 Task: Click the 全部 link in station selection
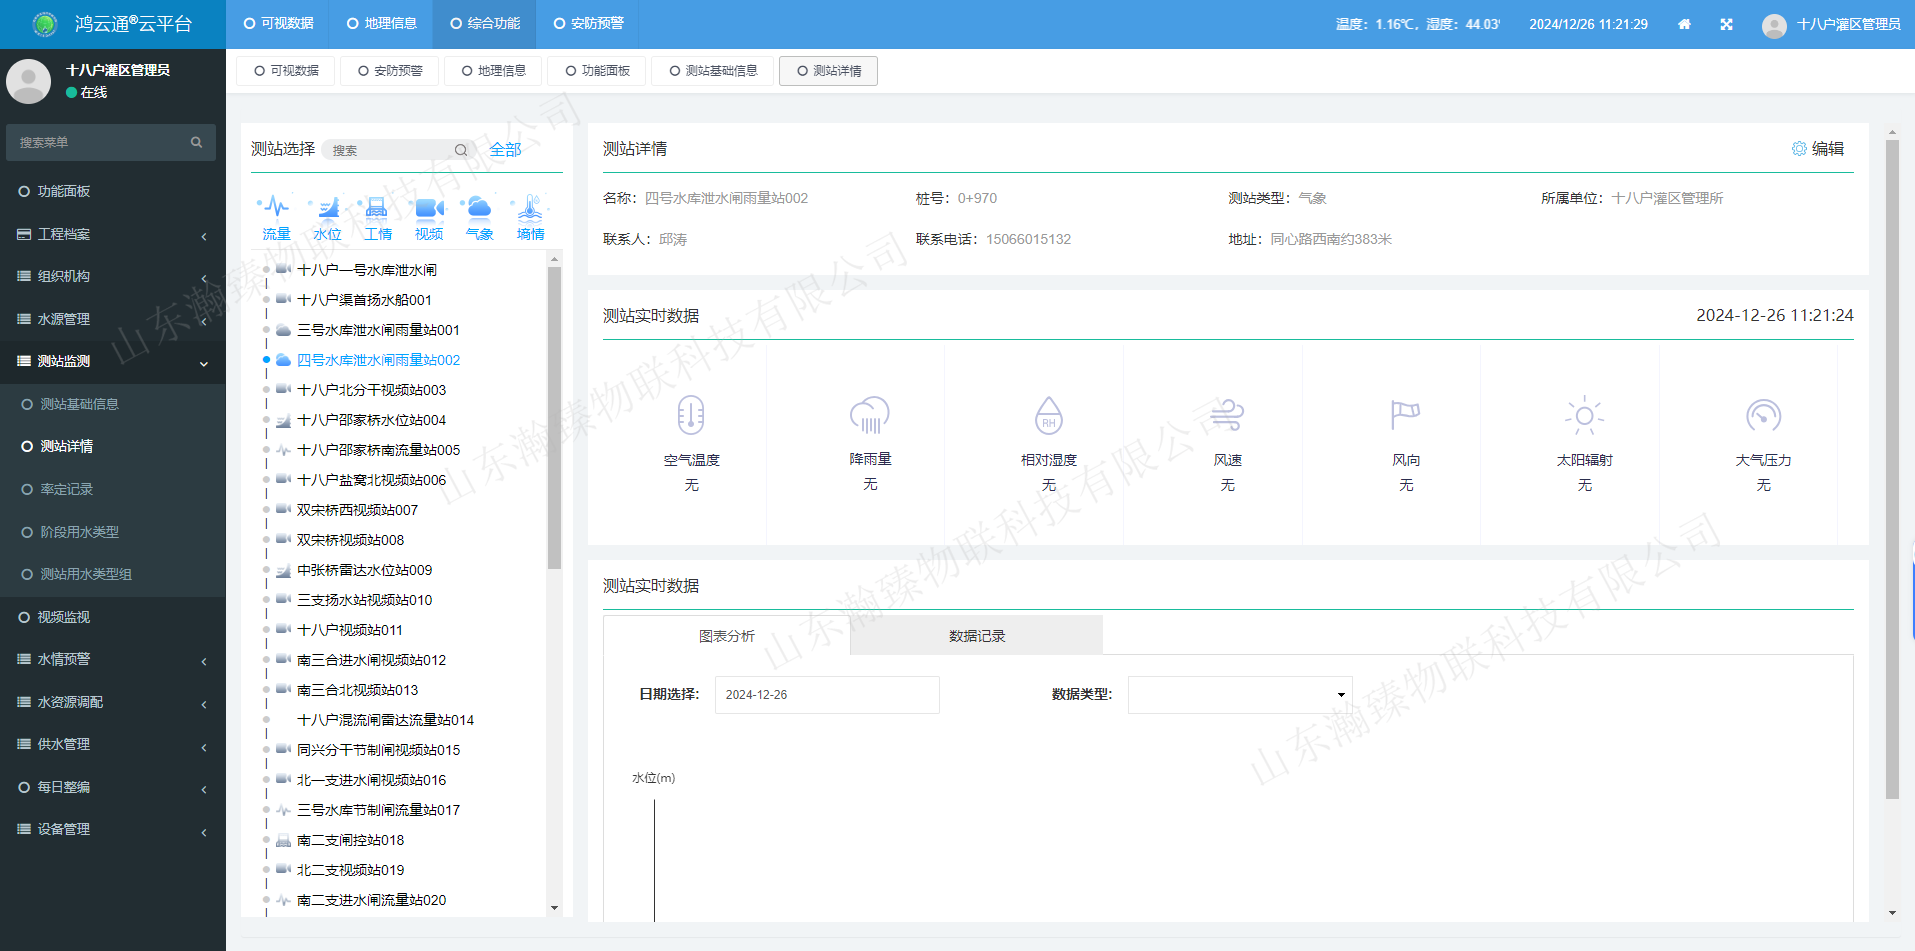coord(505,148)
